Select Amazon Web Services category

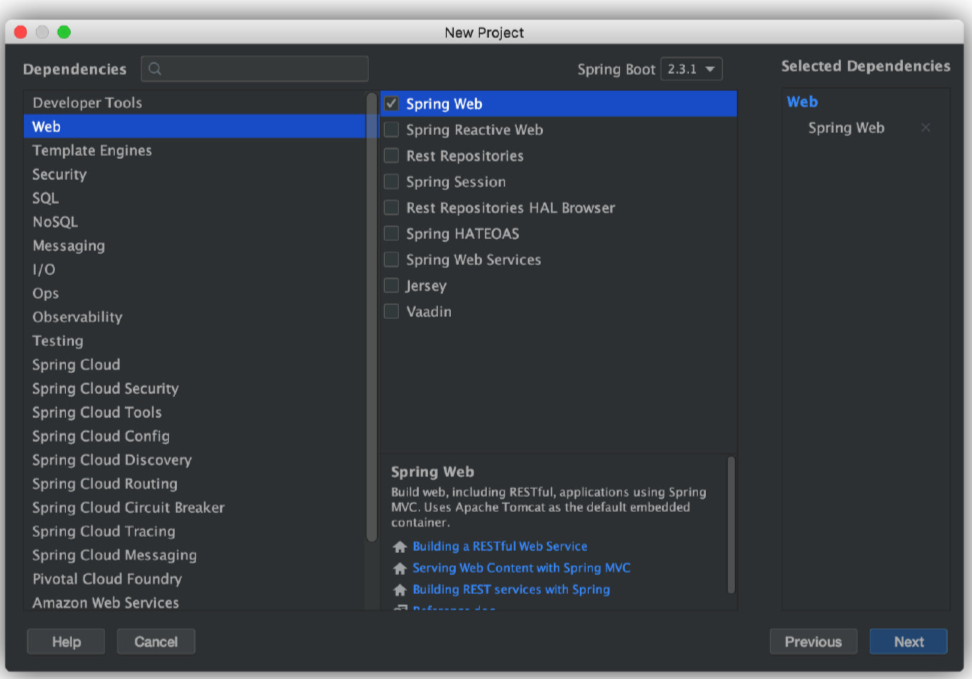pos(195,602)
